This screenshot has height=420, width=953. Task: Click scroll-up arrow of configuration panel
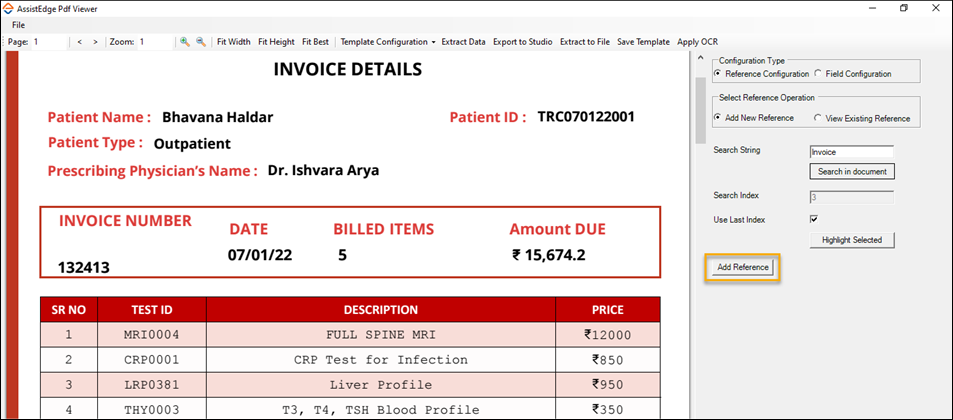point(700,58)
